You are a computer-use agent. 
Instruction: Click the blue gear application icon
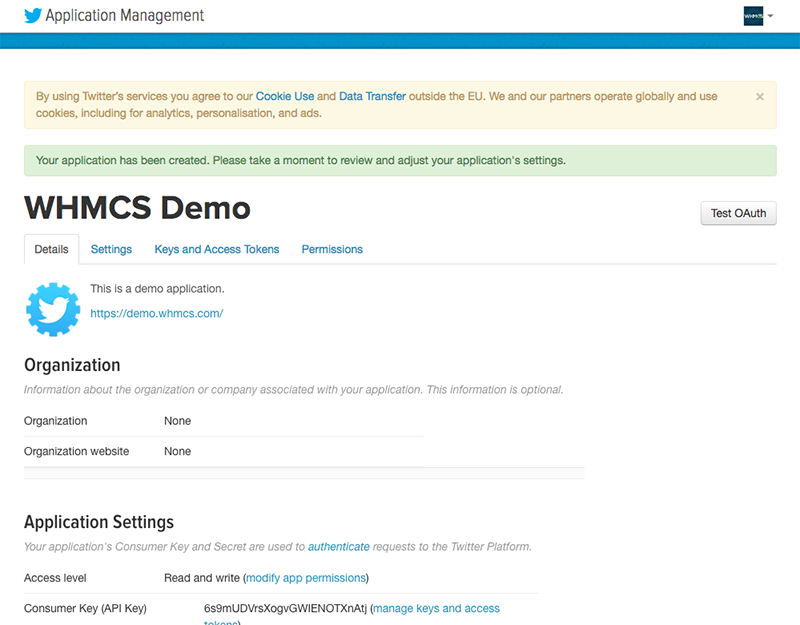tap(53, 309)
